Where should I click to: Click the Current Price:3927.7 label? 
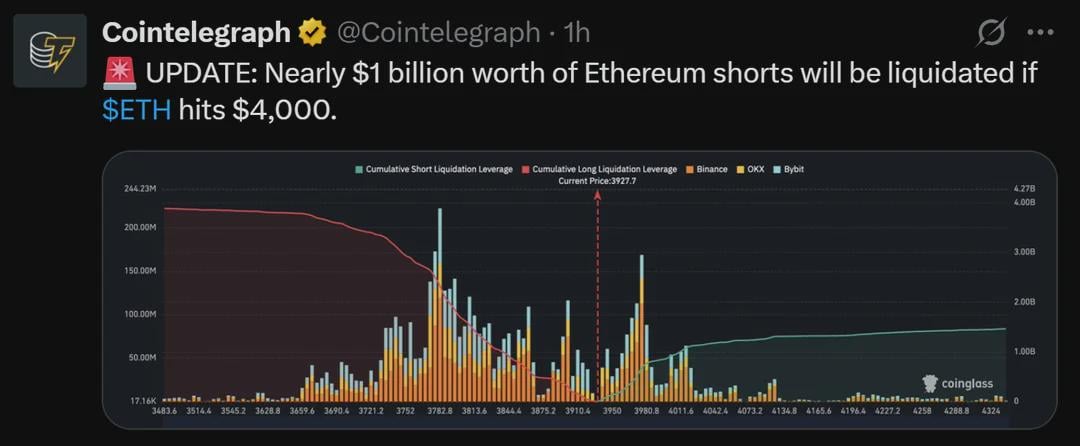pos(597,181)
